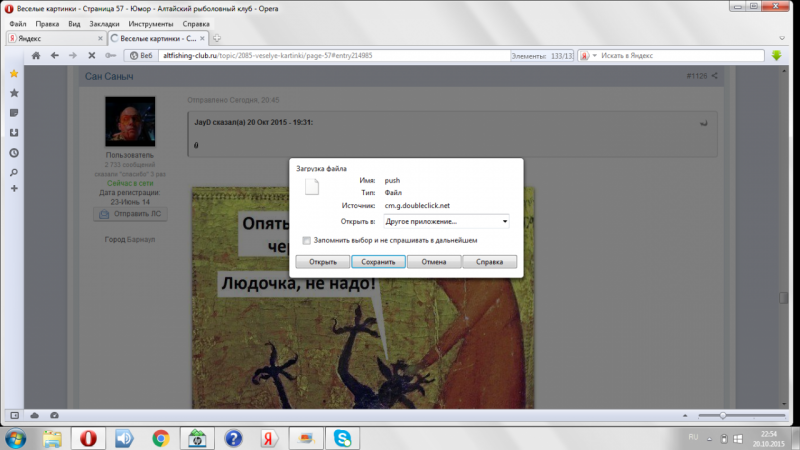Image resolution: width=800 pixels, height=450 pixels.
Task: Click the Открыть button in dialog
Action: pos(322,262)
